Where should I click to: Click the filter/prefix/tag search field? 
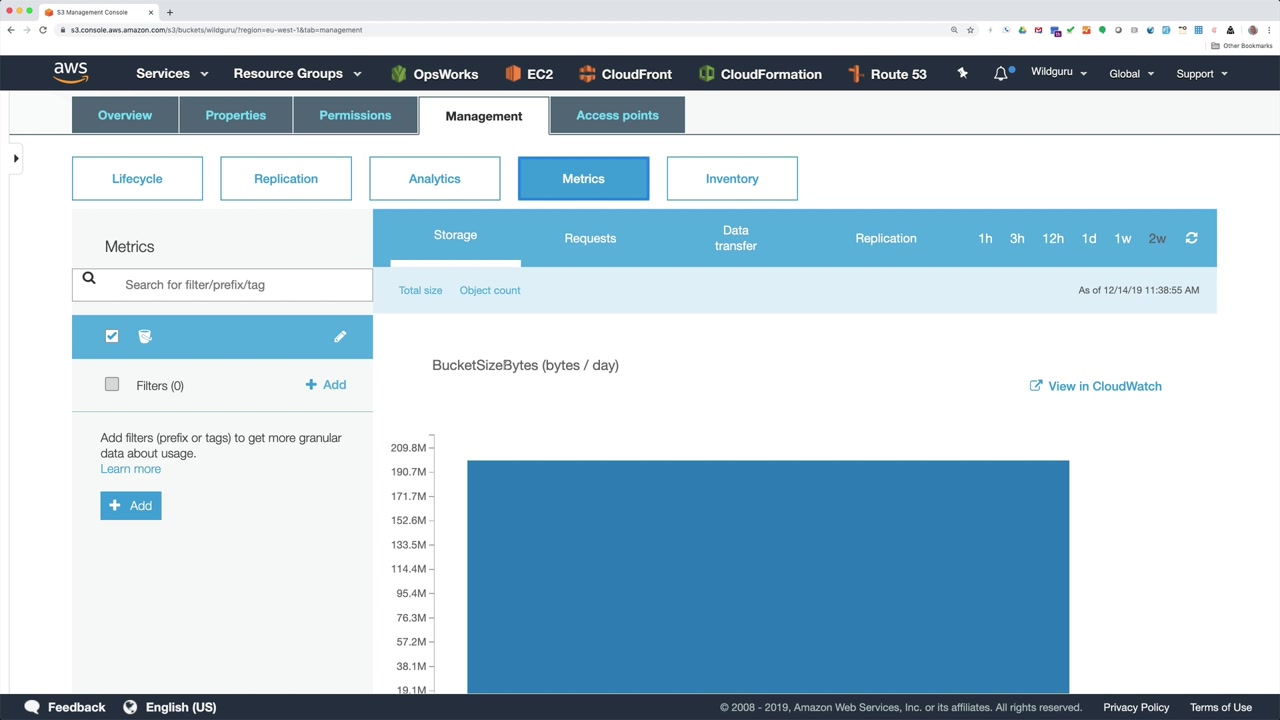click(222, 284)
